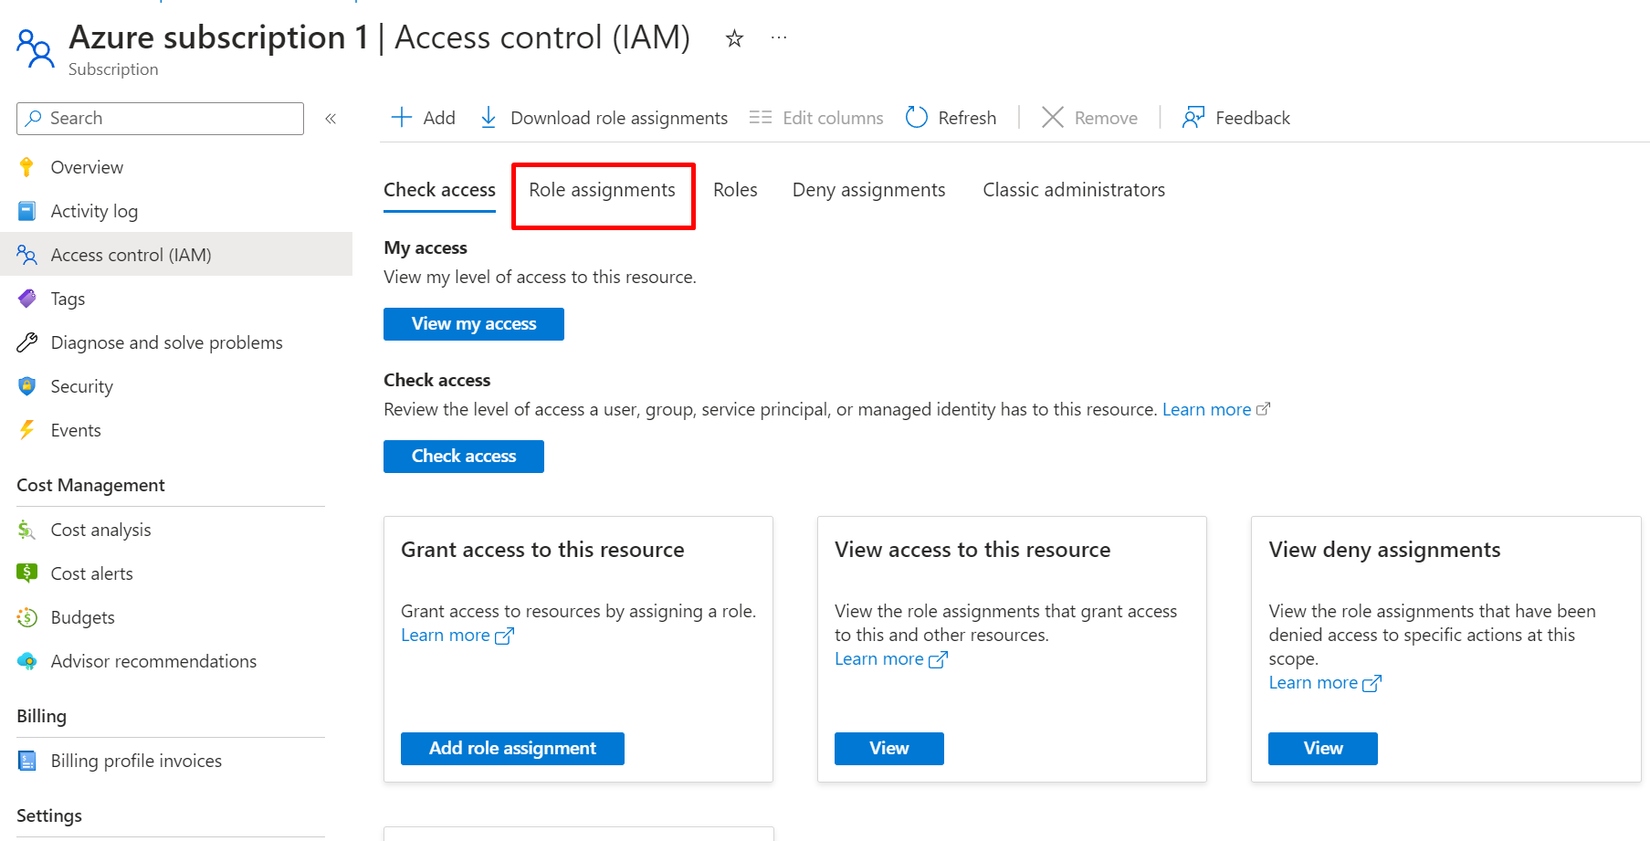Click the Feedback icon in toolbar
This screenshot has height=841, width=1650.
(1193, 117)
